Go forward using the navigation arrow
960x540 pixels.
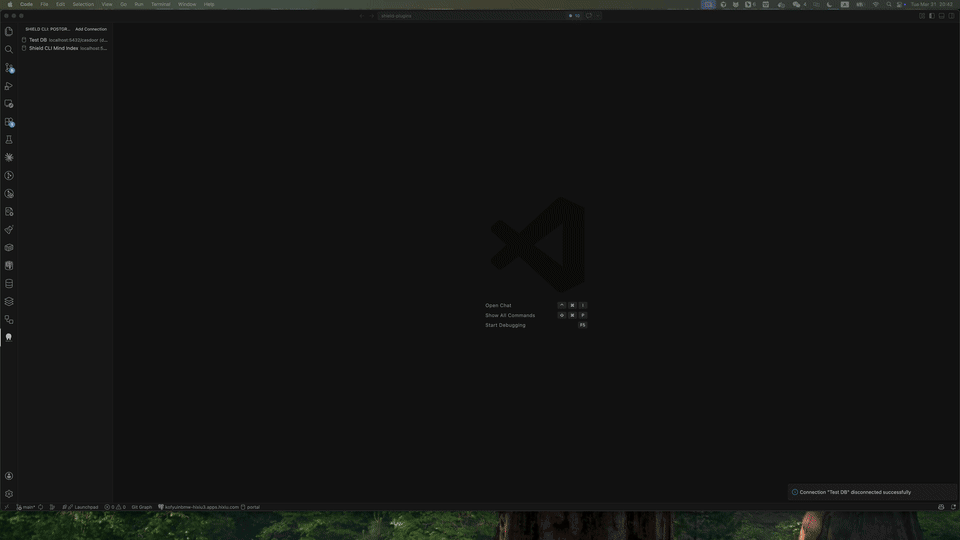click(x=371, y=16)
